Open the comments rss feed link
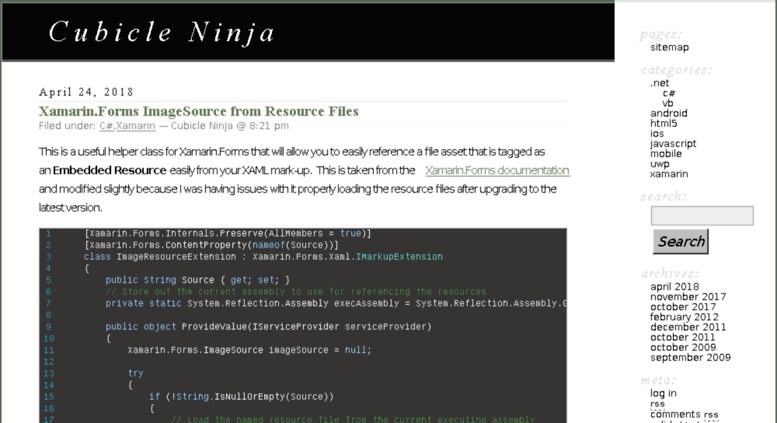The image size is (777, 423). (684, 414)
